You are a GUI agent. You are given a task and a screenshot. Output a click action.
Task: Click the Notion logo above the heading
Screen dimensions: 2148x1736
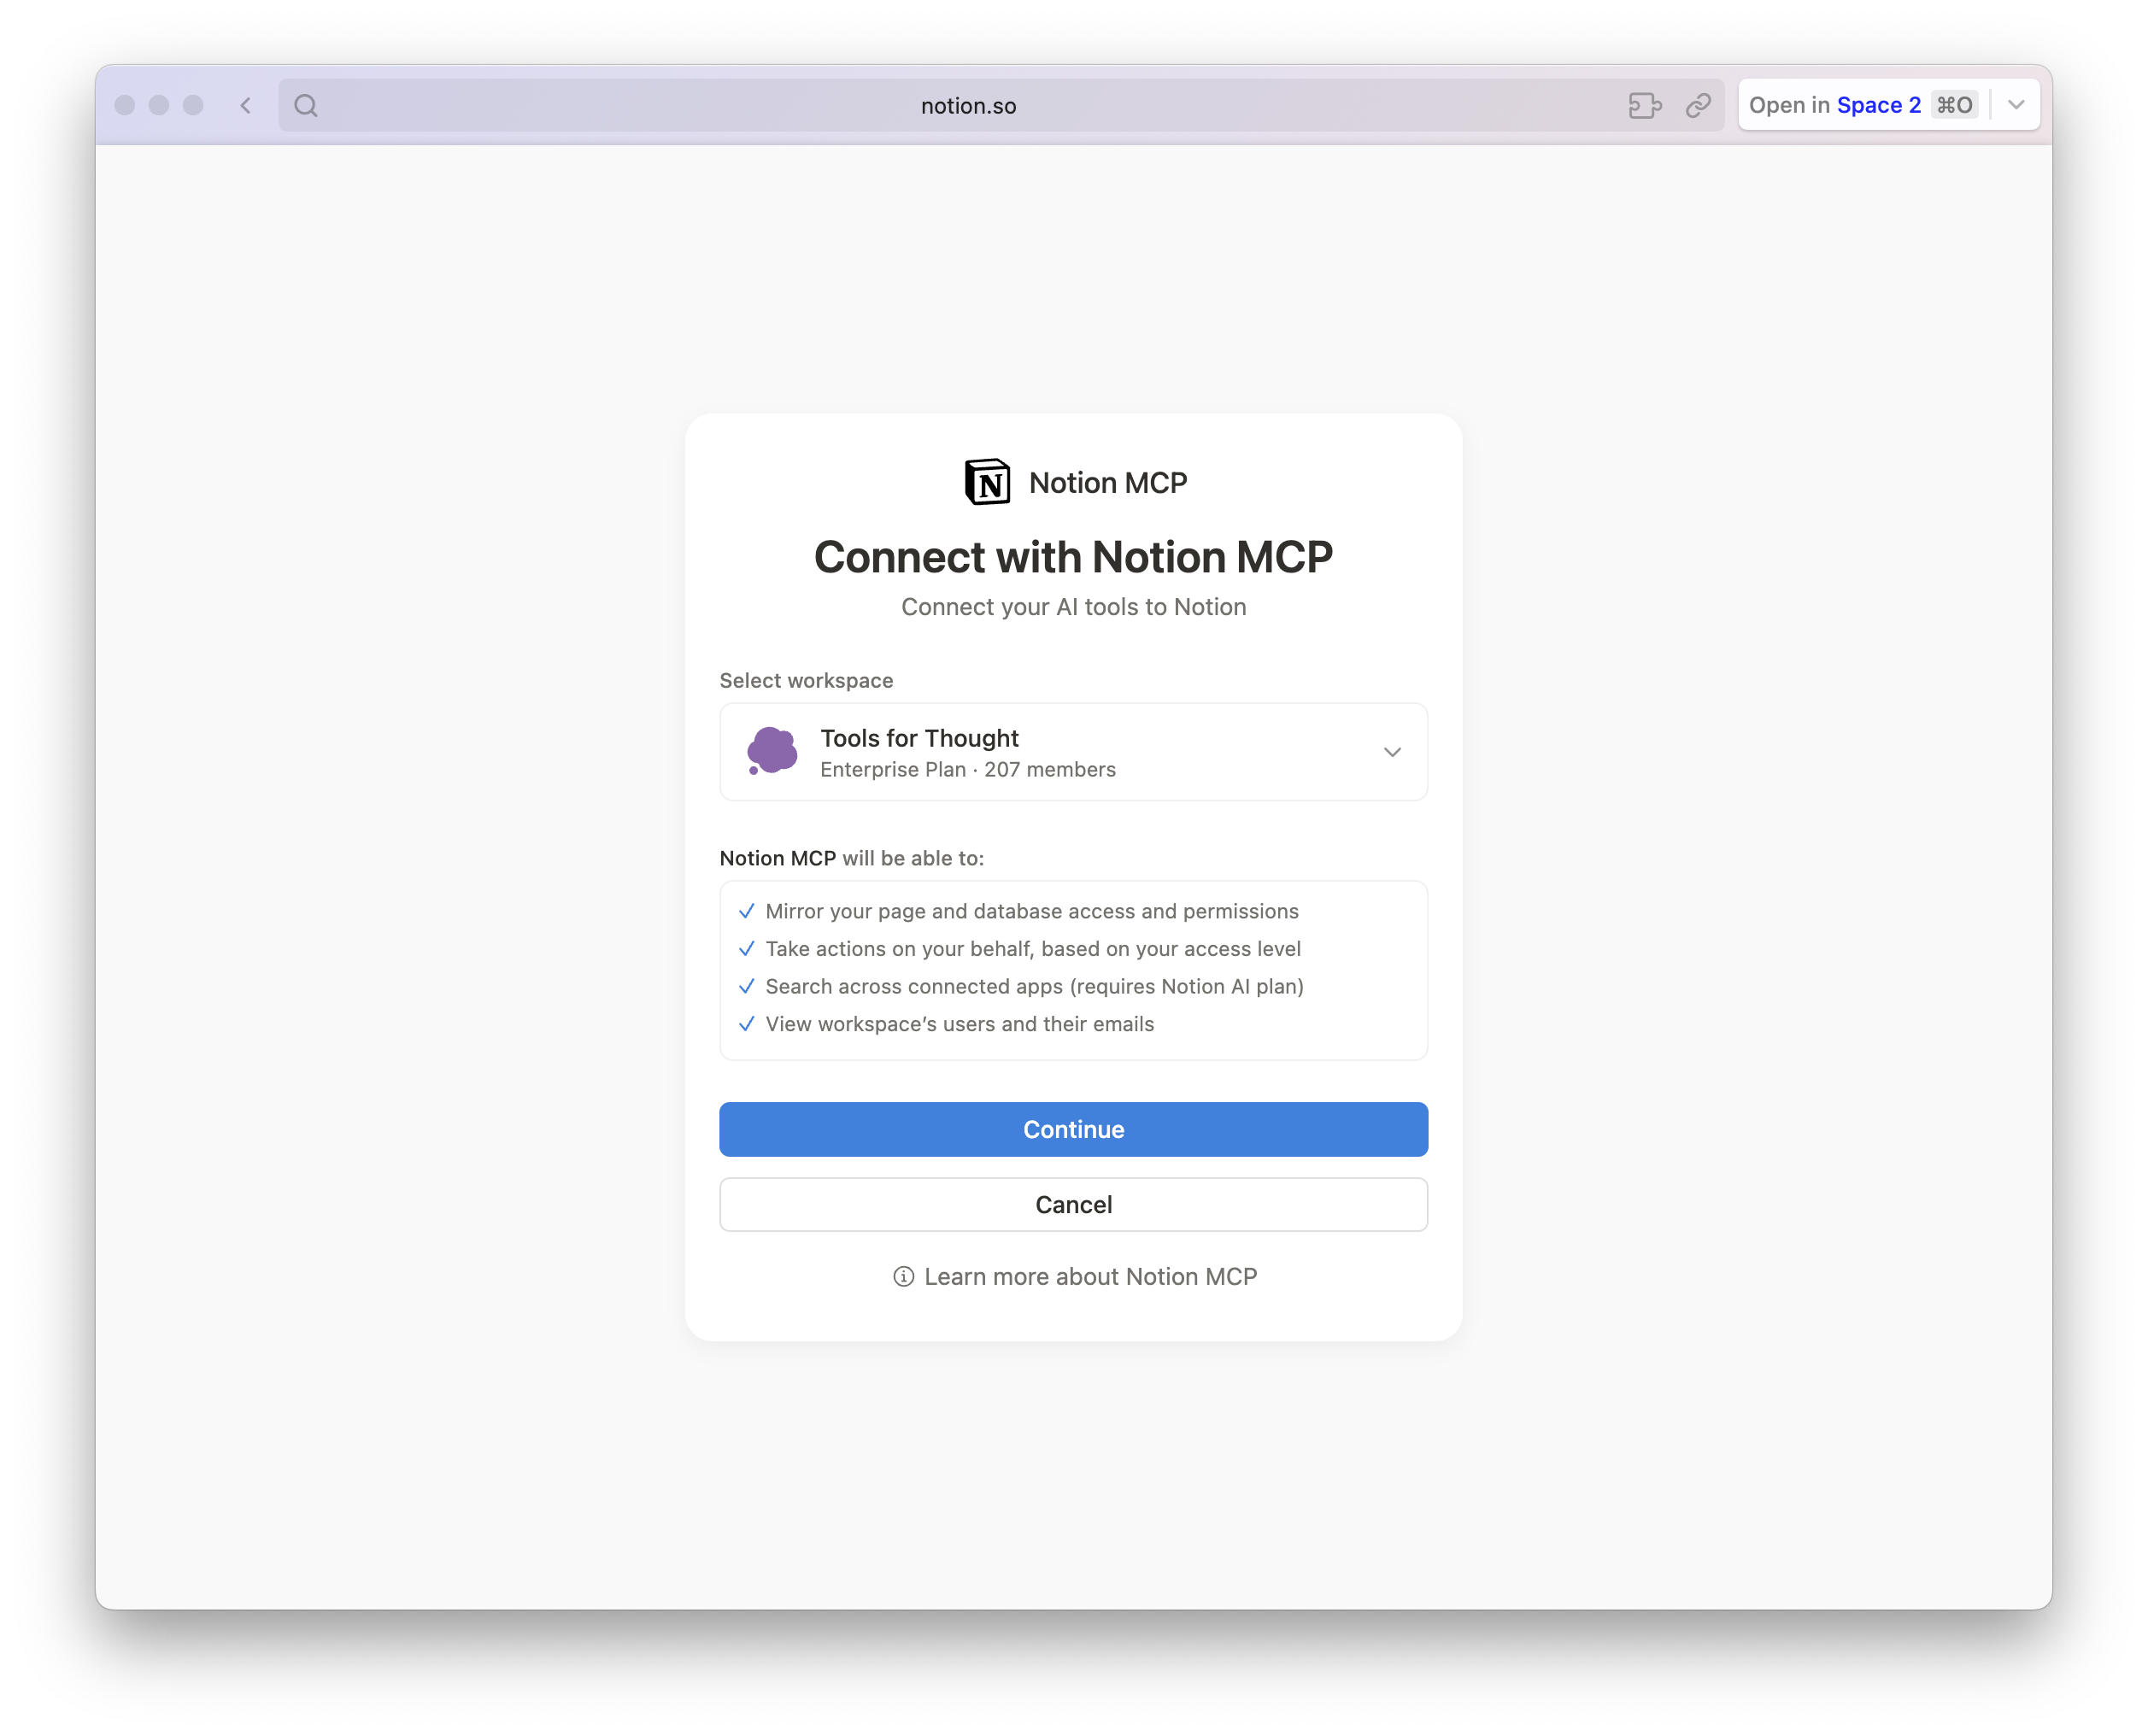click(x=988, y=483)
